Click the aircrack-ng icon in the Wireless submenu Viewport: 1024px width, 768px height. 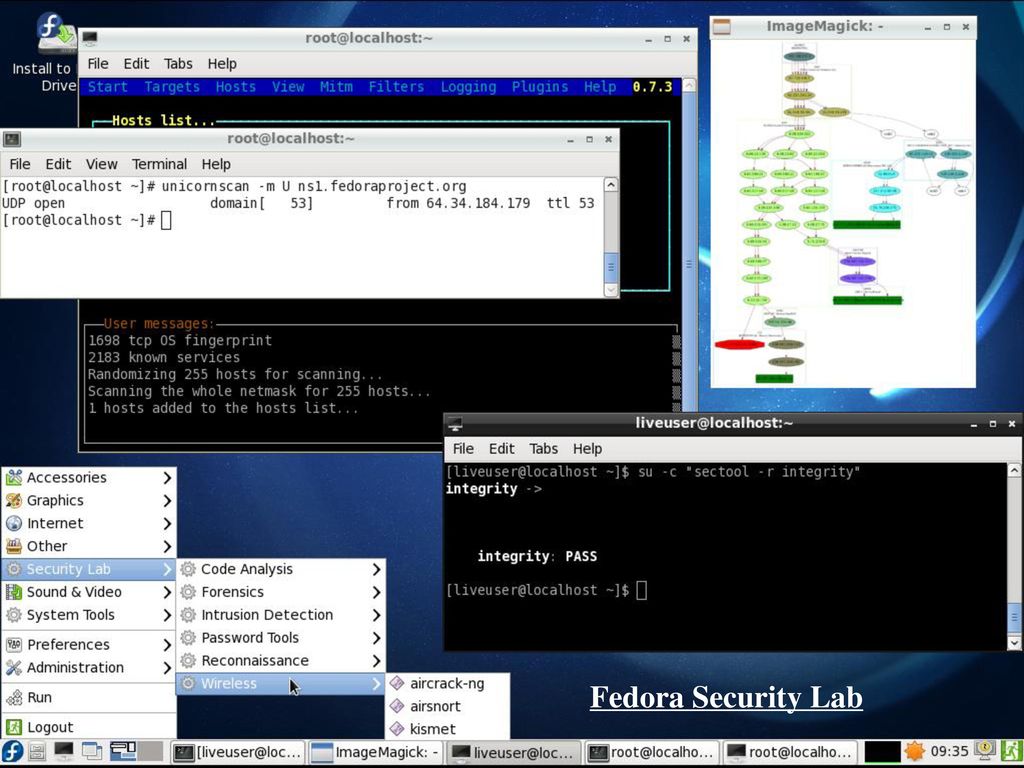[x=396, y=683]
